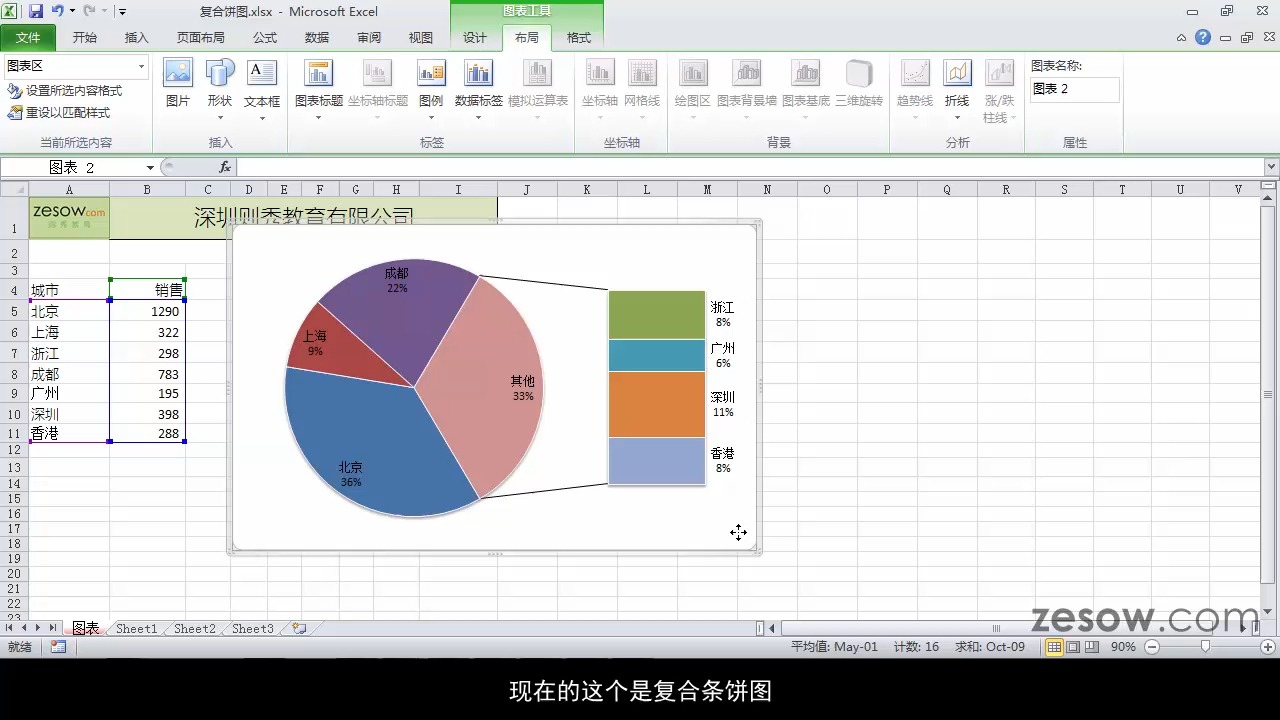Screen dimensions: 1280x720
Task: Click inside the formula bar input
Action: [750, 167]
